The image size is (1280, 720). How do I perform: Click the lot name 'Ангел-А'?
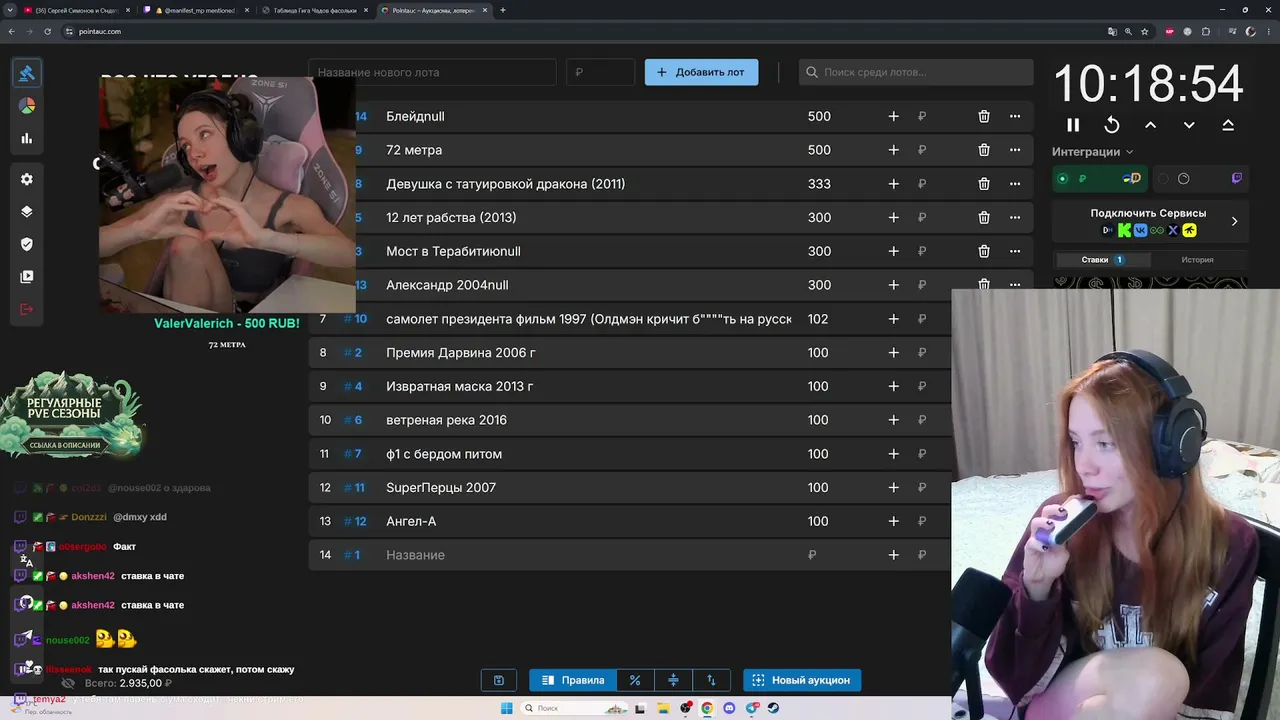tap(411, 521)
